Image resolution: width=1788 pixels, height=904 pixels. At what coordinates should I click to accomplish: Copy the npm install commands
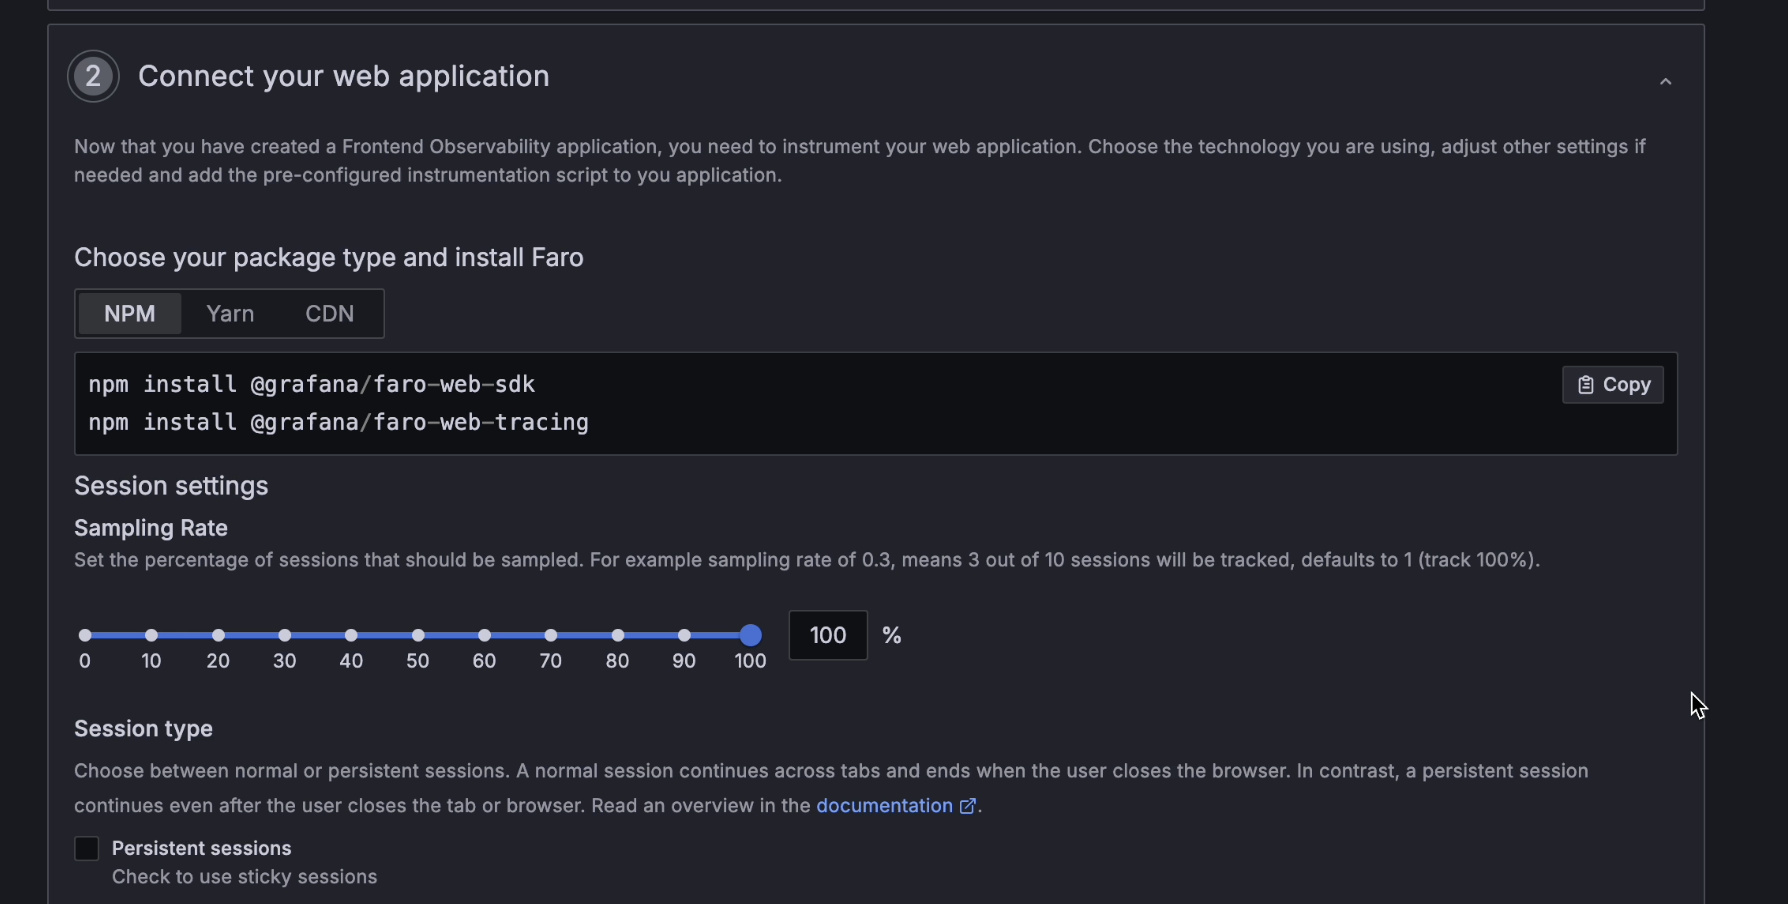pyautogui.click(x=1612, y=385)
